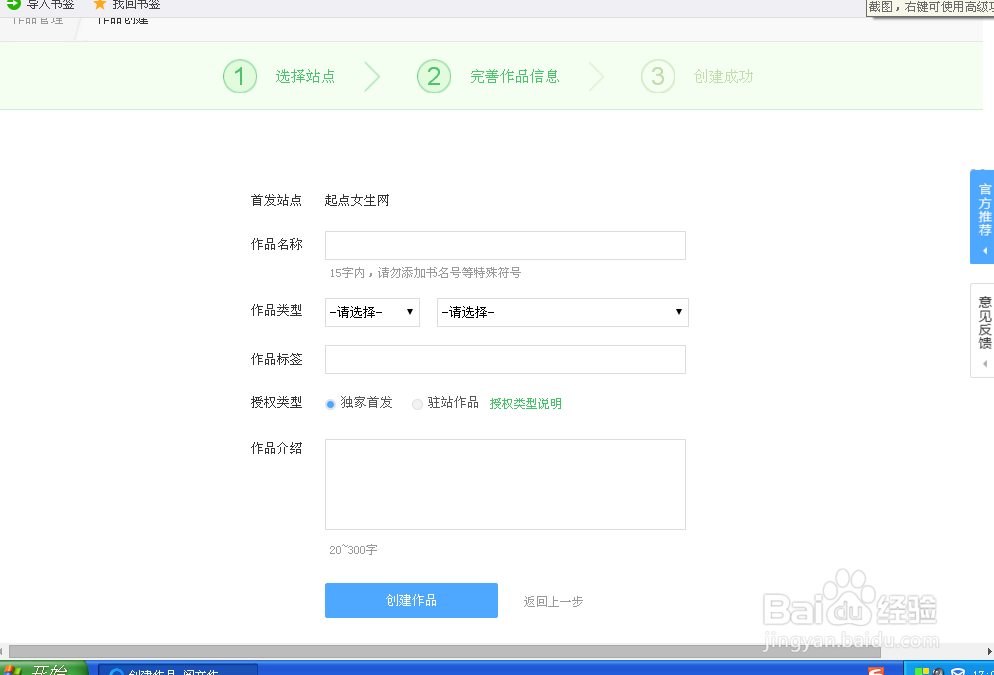The image size is (994, 675).
Task: Select the 独家首发 authorization radio button
Action: [330, 404]
